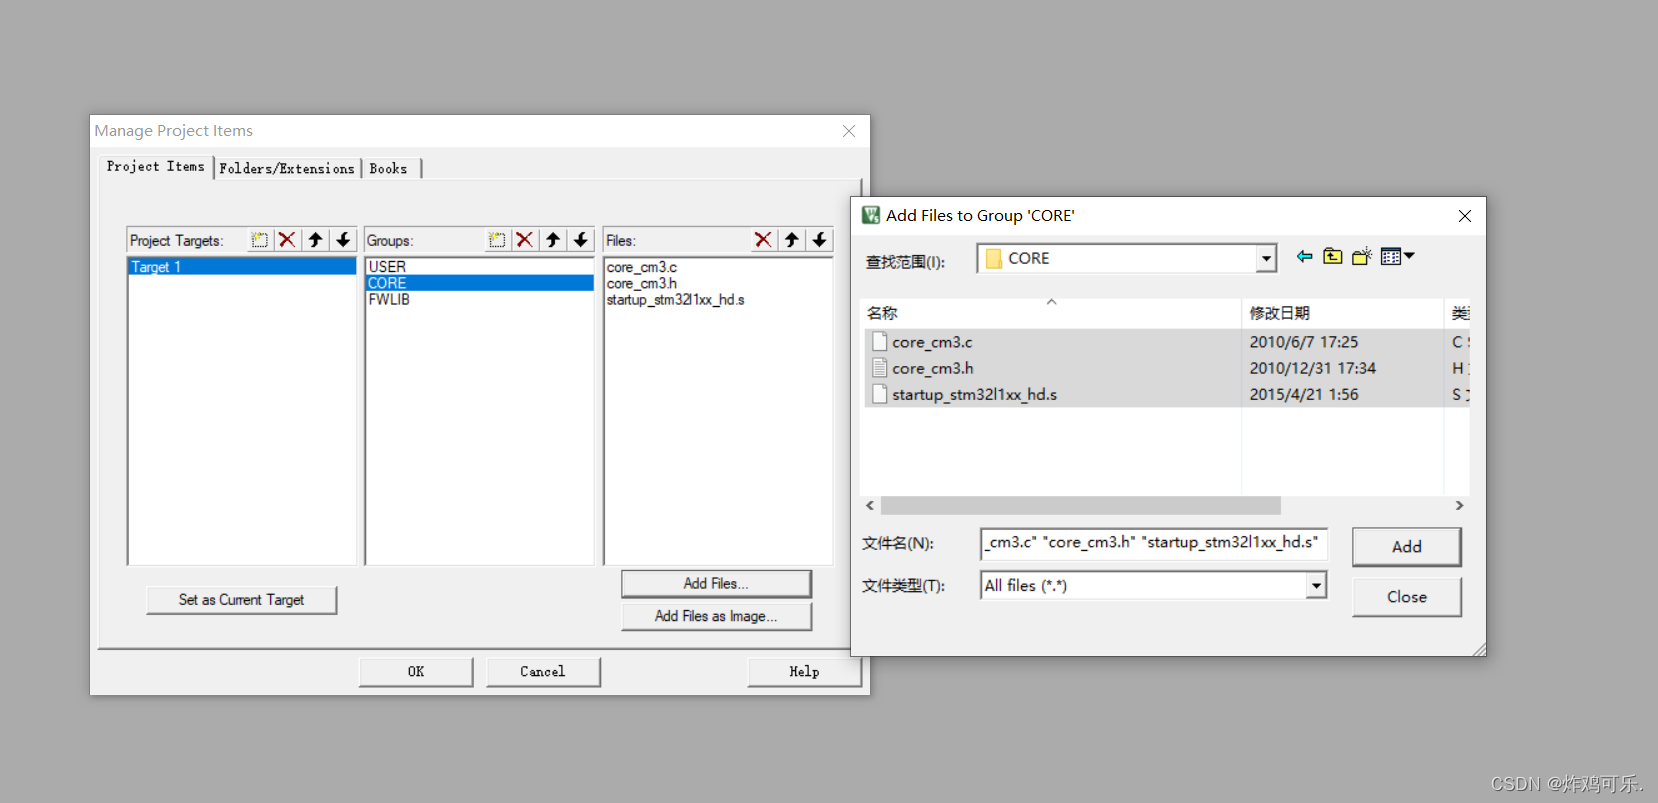
Task: Create a new group in Groups list
Action: click(x=497, y=240)
